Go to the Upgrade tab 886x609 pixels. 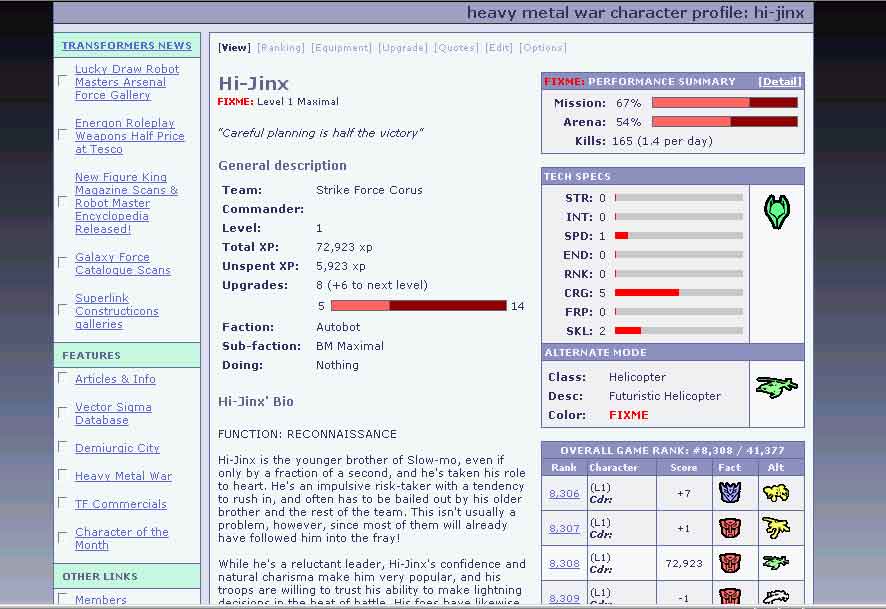[402, 47]
